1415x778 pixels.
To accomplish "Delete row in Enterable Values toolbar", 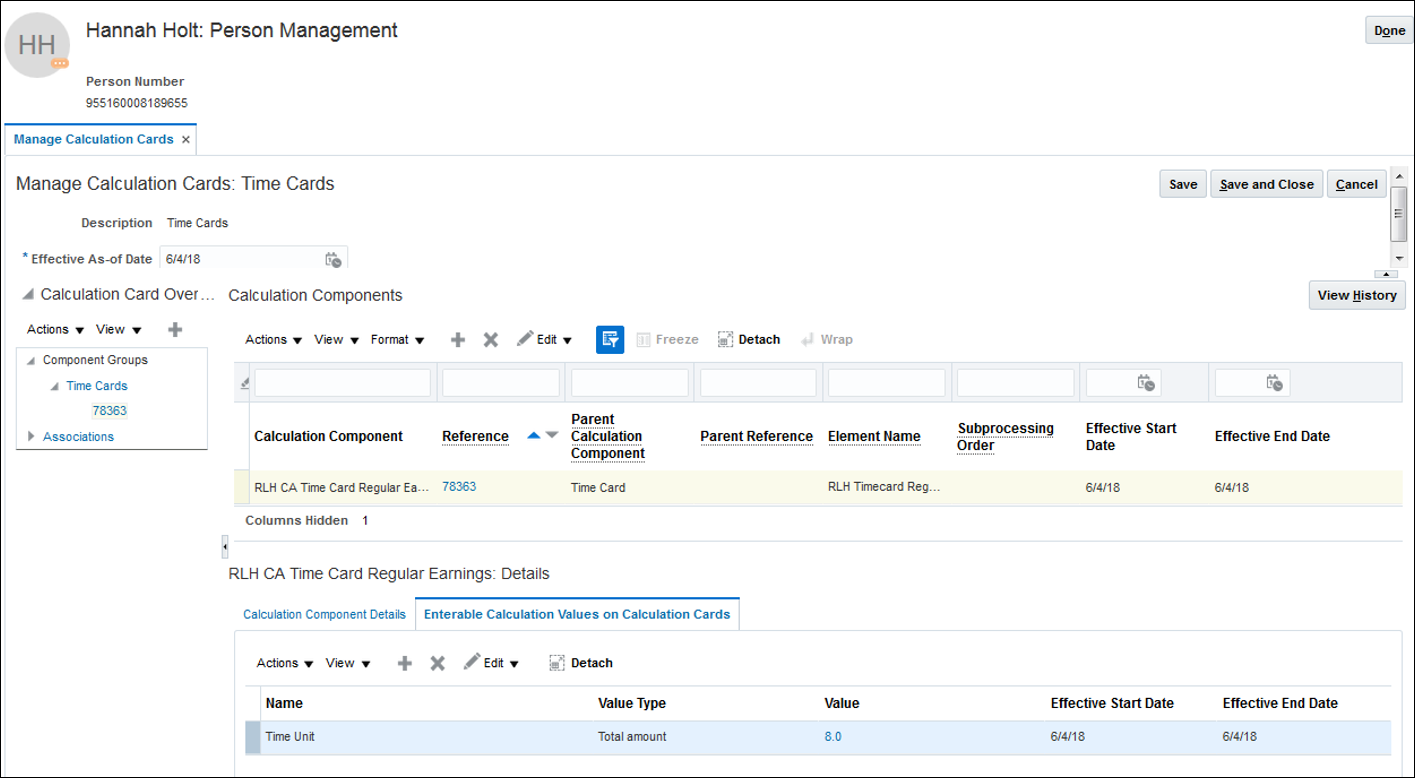I will 437,663.
